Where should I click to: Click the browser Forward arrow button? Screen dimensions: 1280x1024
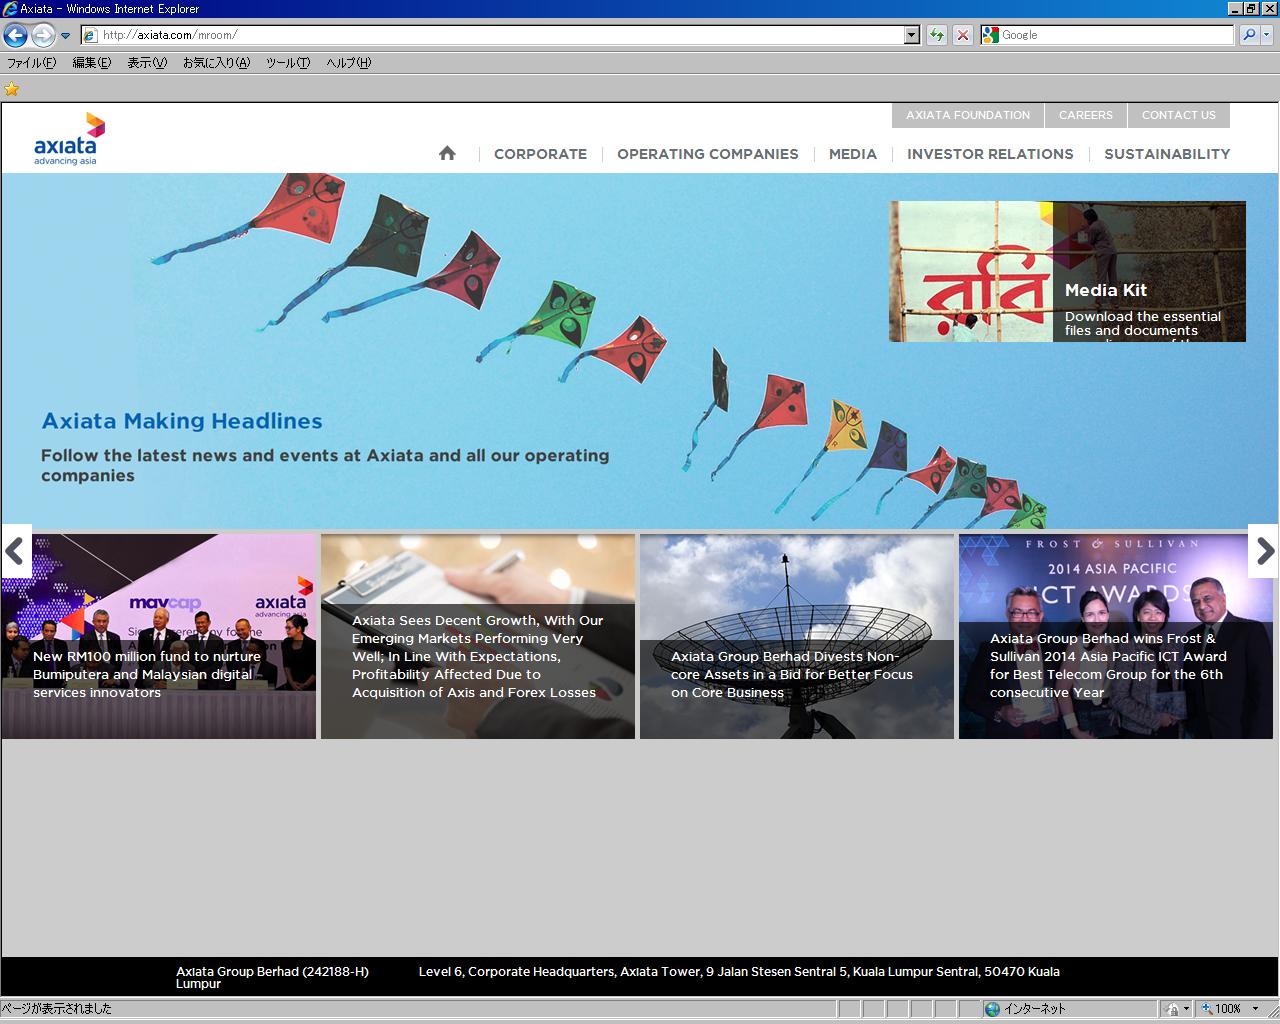pyautogui.click(x=43, y=35)
